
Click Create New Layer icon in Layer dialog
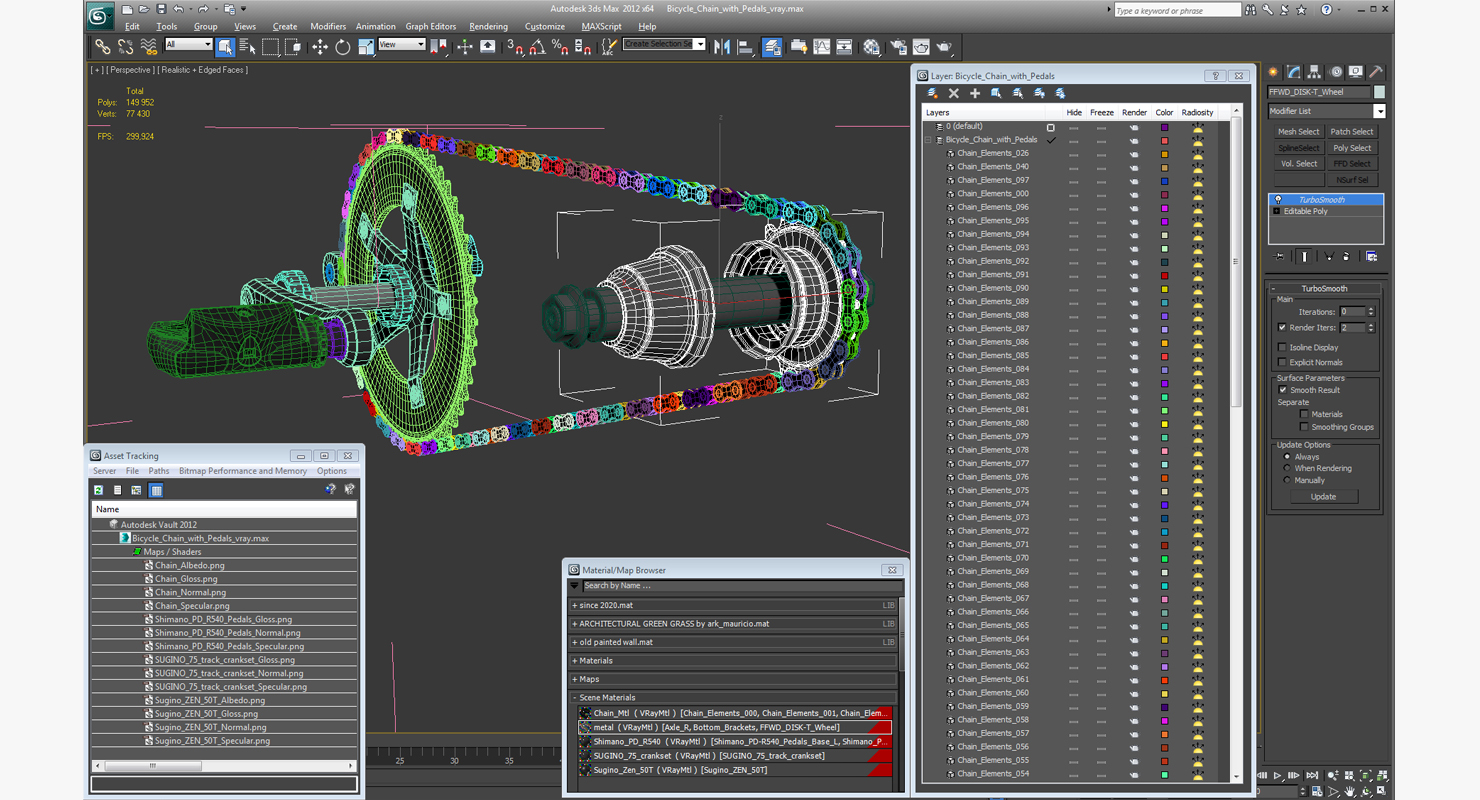pyautogui.click(x=932, y=93)
